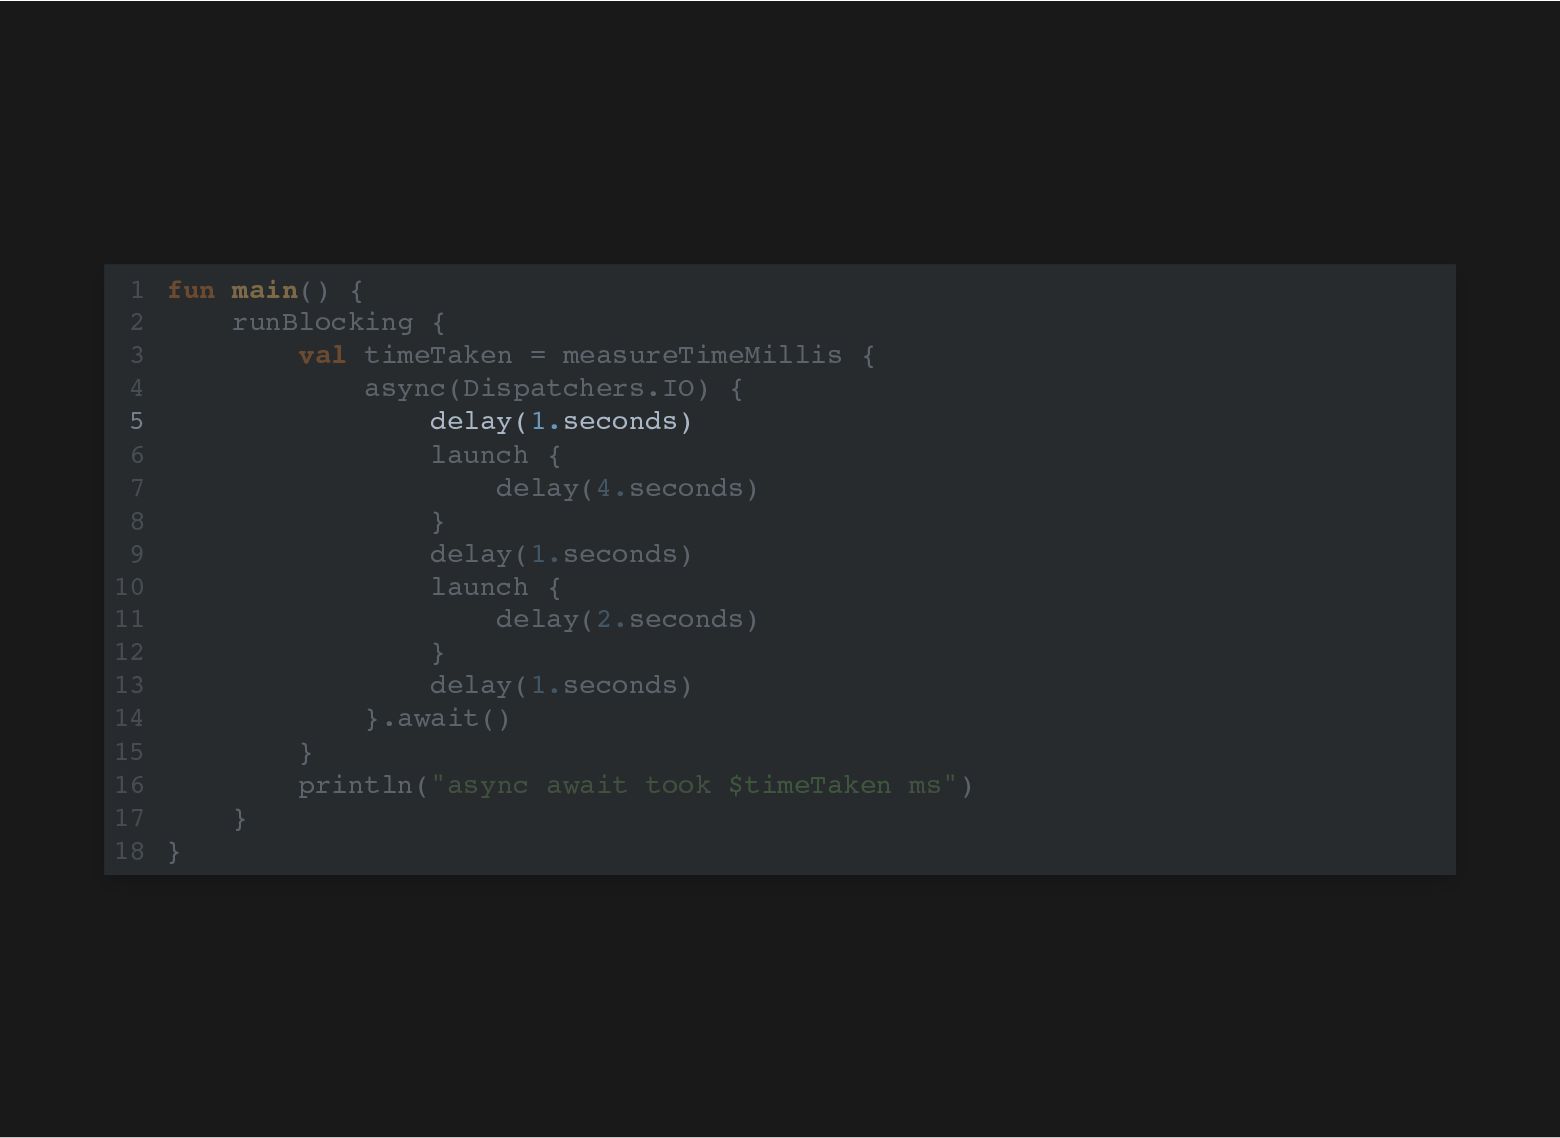The width and height of the screenshot is (1560, 1138).
Task: Click the first 'launch' on line 6
Action: [x=479, y=455]
